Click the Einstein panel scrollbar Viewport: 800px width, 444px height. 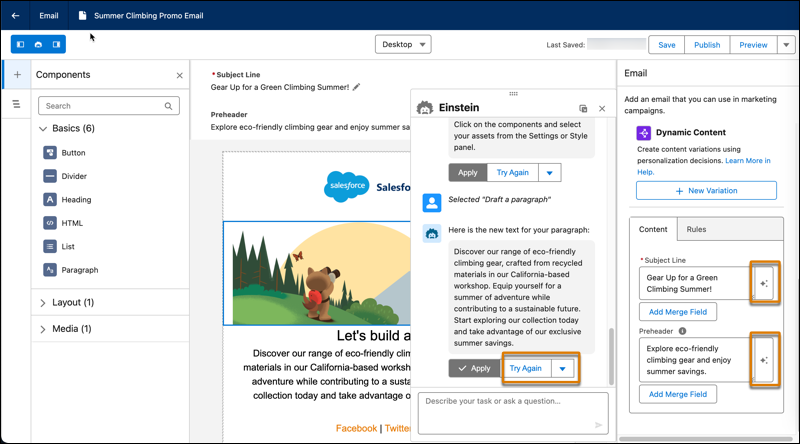[x=611, y=357]
